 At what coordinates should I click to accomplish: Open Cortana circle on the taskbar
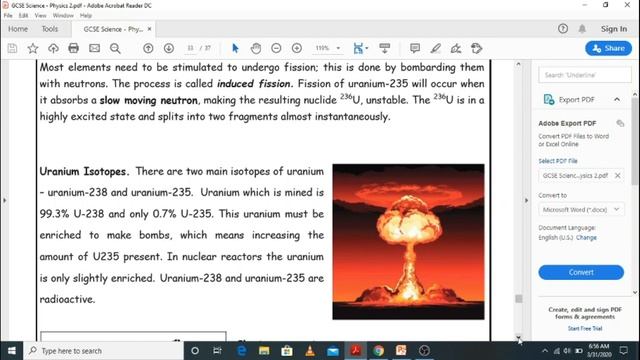pyautogui.click(x=195, y=351)
